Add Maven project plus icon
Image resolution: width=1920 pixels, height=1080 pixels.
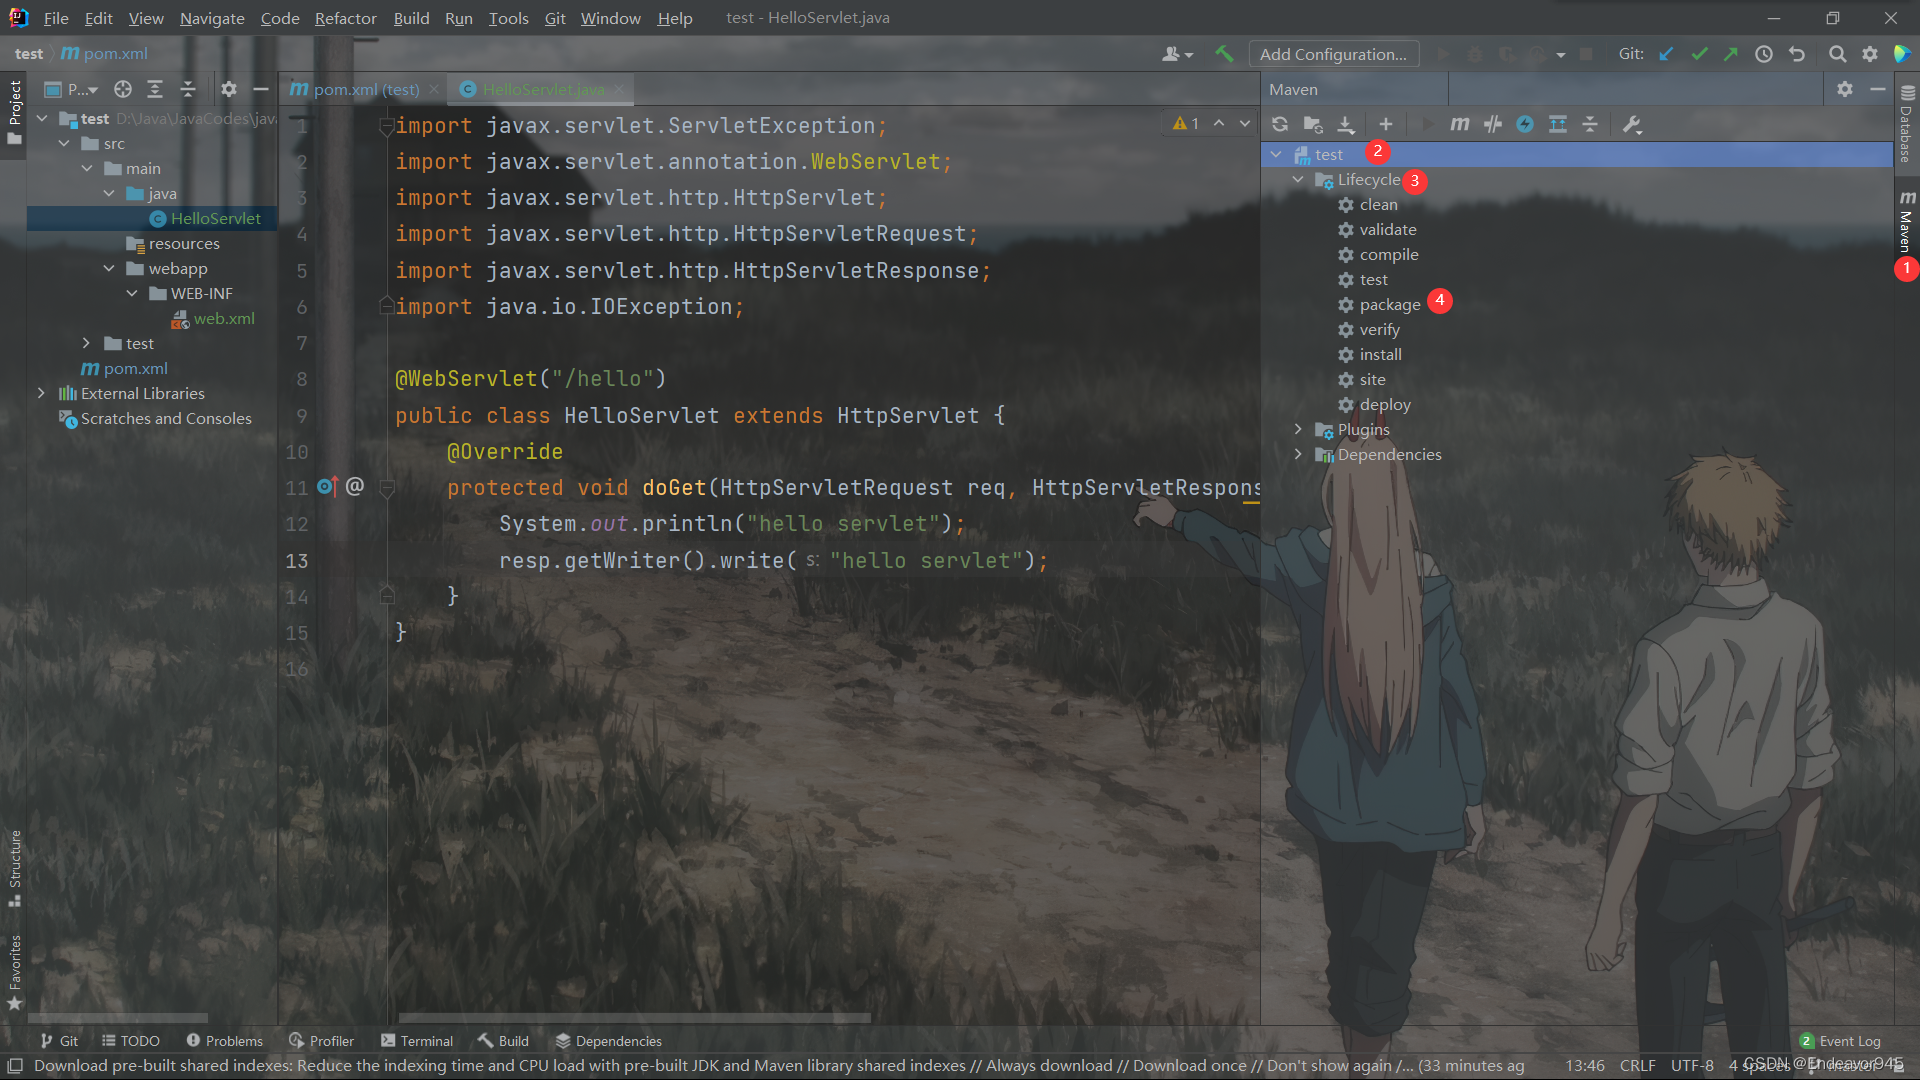(1386, 124)
